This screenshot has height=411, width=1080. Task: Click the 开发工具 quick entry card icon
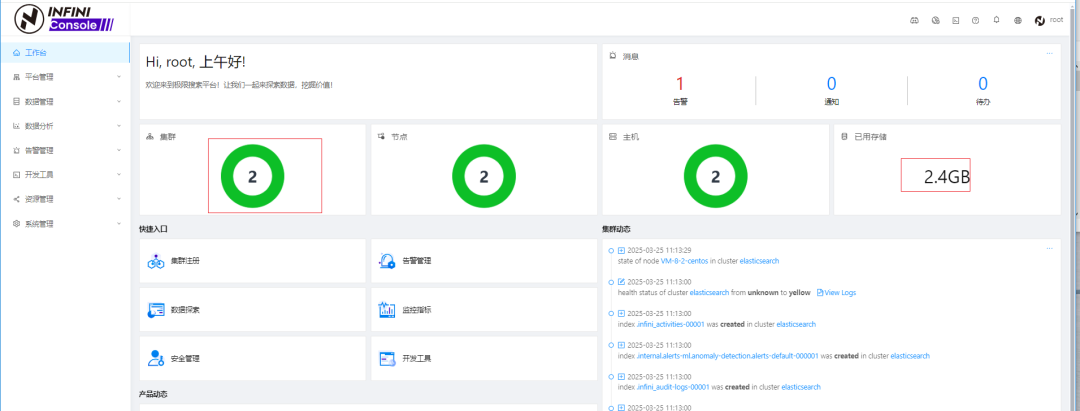386,359
